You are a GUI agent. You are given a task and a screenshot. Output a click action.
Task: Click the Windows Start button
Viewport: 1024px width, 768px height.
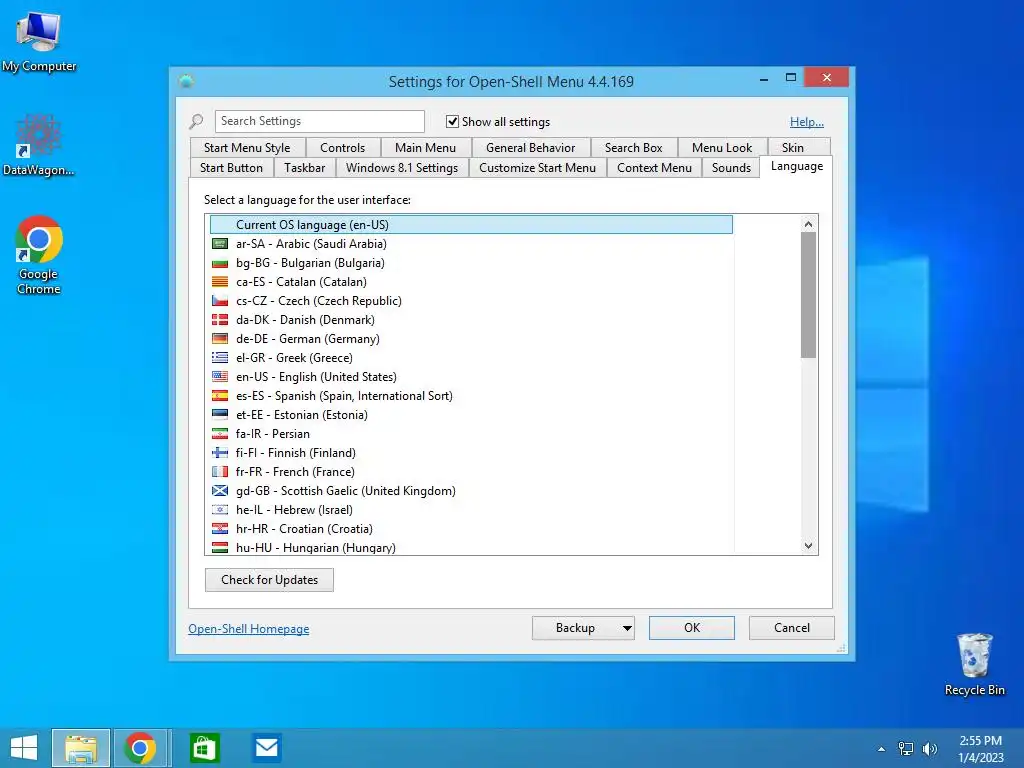(24, 748)
